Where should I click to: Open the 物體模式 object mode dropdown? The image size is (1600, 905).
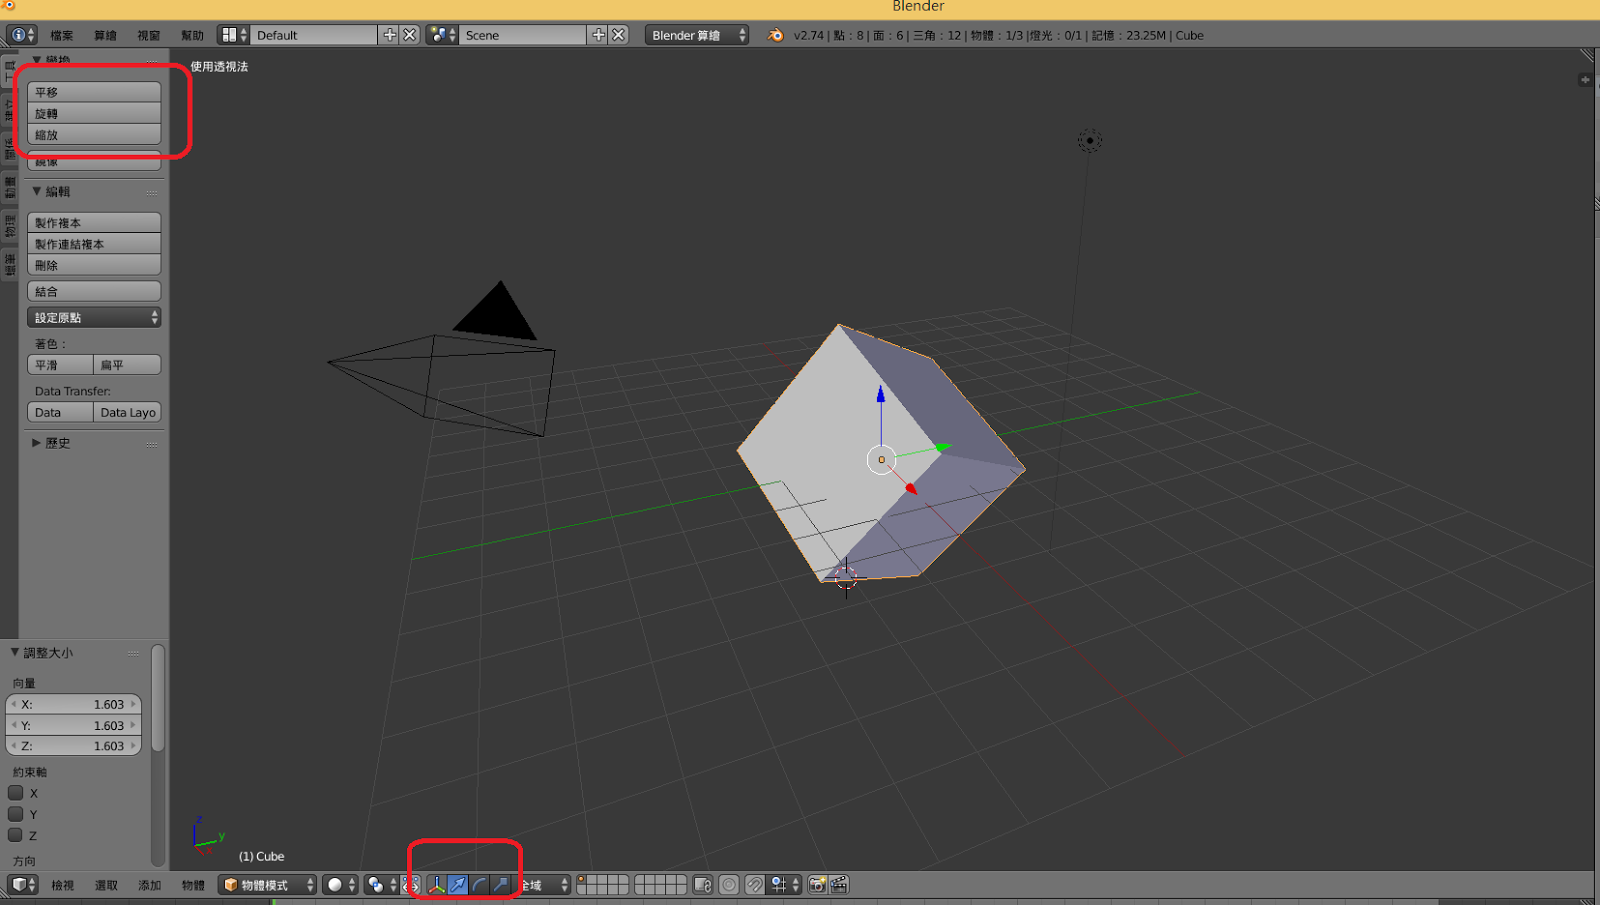point(268,885)
